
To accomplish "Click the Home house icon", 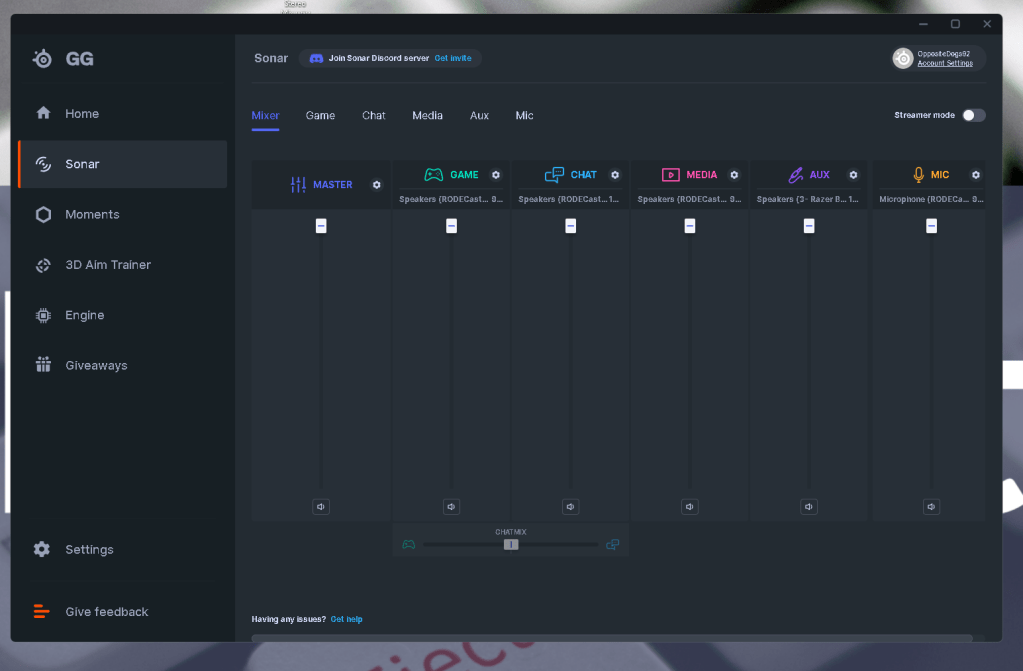I will click(43, 113).
